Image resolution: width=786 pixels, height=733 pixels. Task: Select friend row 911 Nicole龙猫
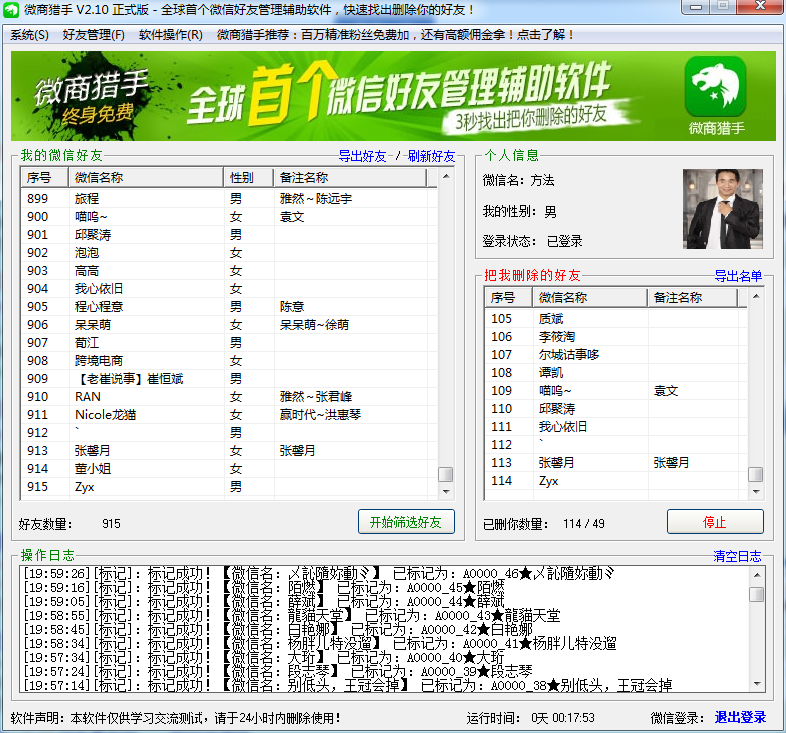[229, 415]
